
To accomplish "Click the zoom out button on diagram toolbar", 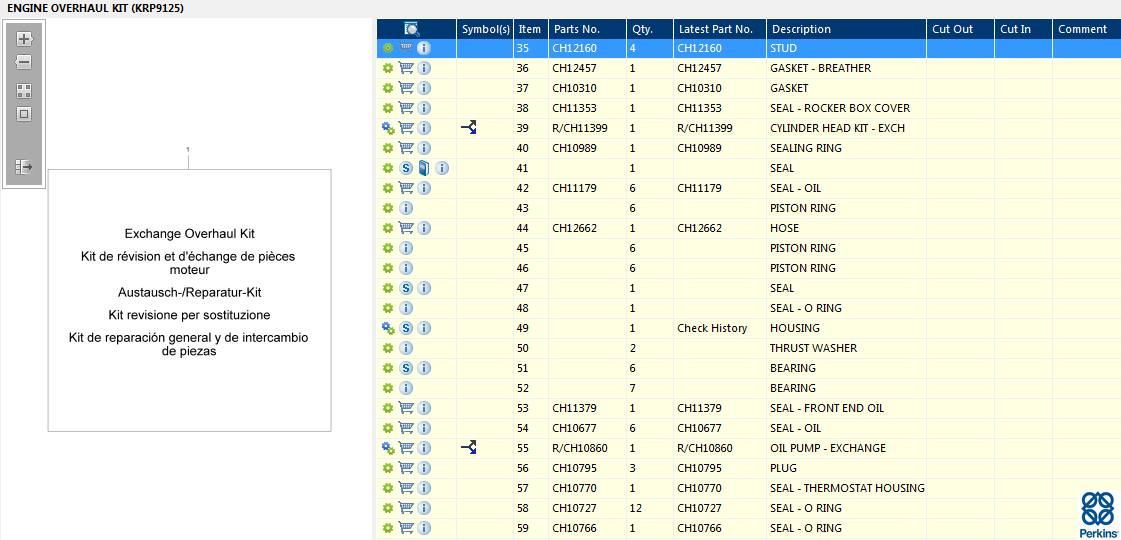I will click(x=24, y=62).
